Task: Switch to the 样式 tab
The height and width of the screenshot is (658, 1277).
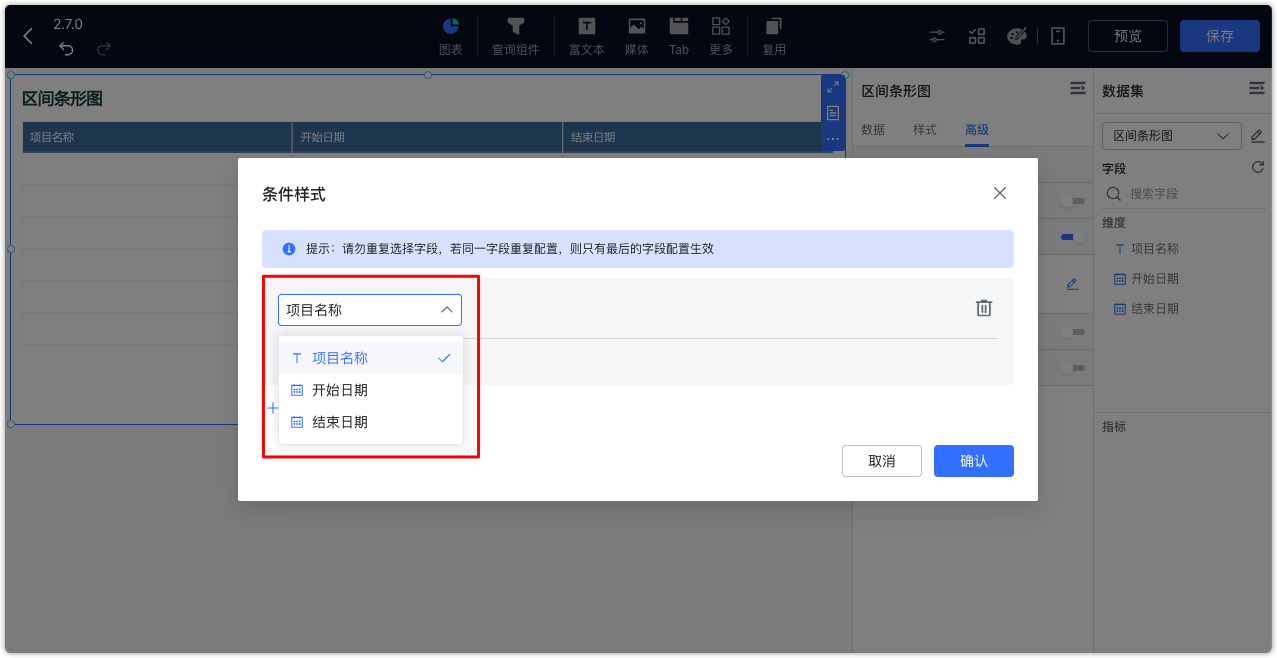Action: [923, 130]
